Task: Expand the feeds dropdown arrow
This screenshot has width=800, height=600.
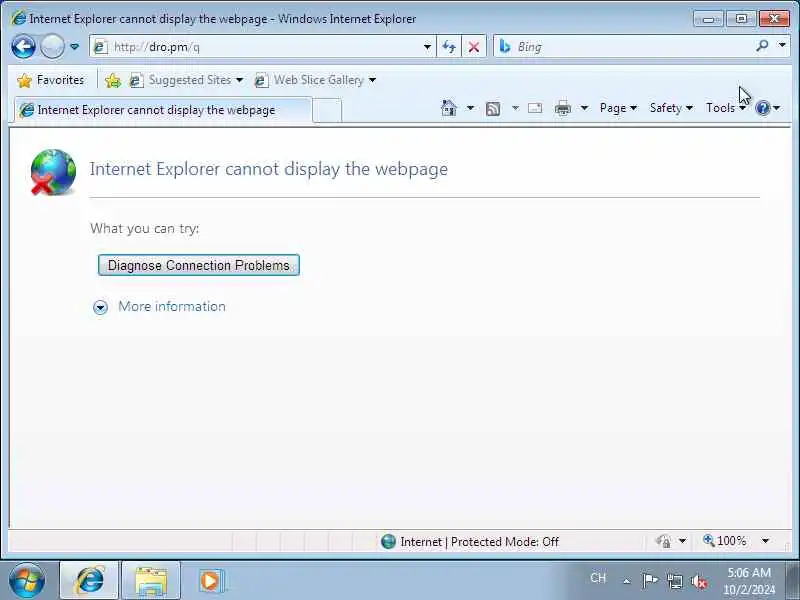Action: [x=515, y=108]
